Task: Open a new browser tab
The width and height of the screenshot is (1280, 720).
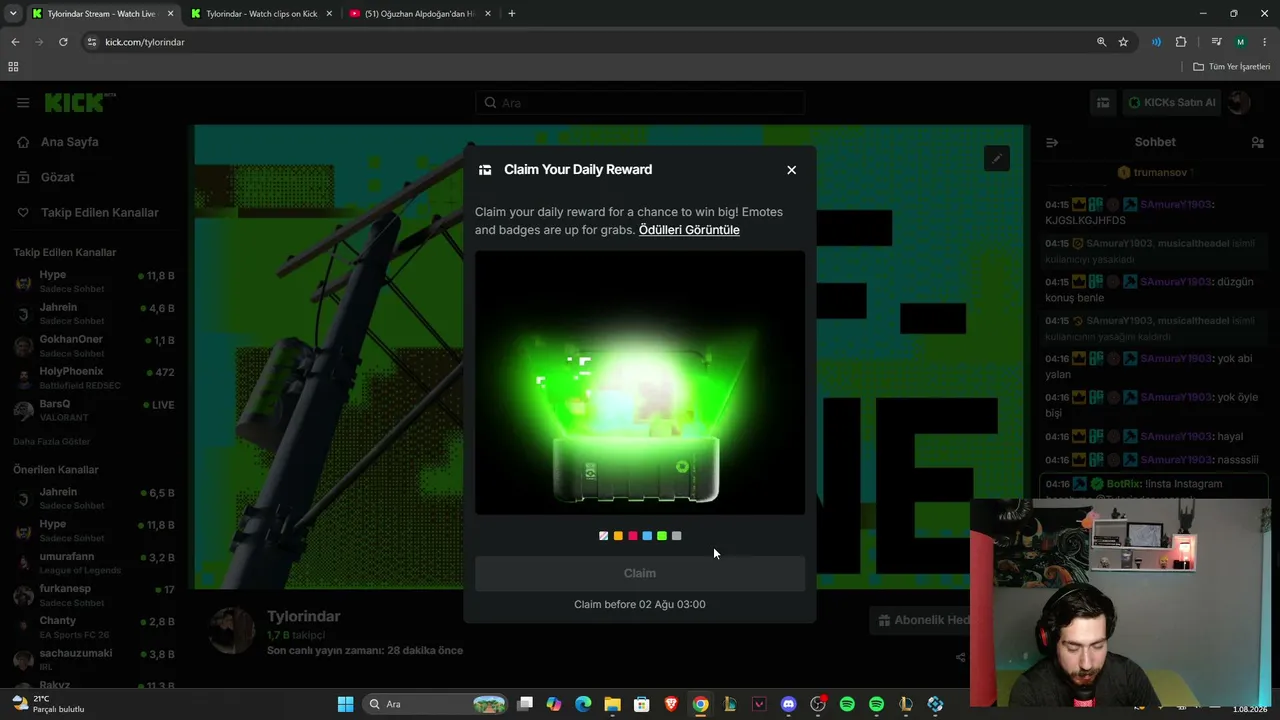Action: (512, 14)
